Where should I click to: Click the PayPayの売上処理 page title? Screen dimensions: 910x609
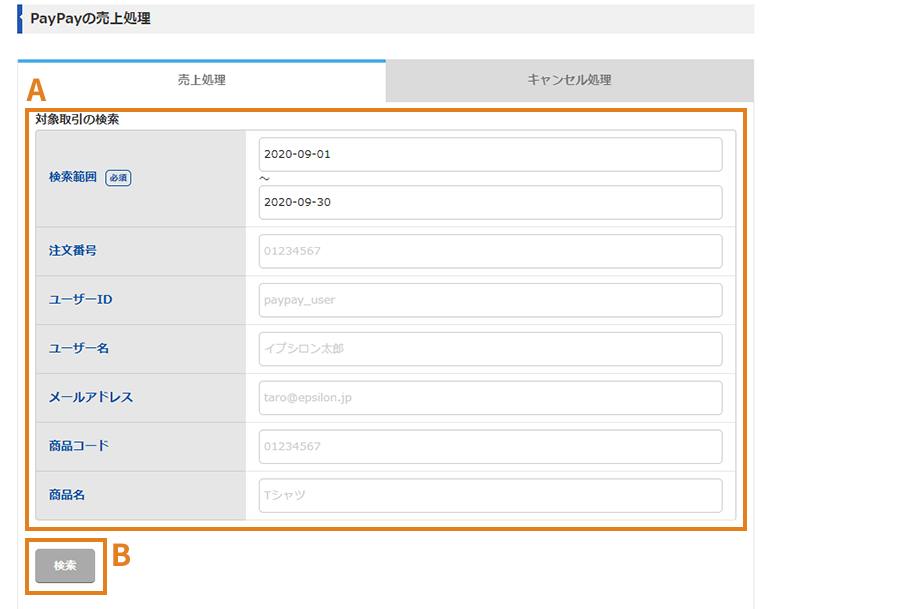coord(91,19)
